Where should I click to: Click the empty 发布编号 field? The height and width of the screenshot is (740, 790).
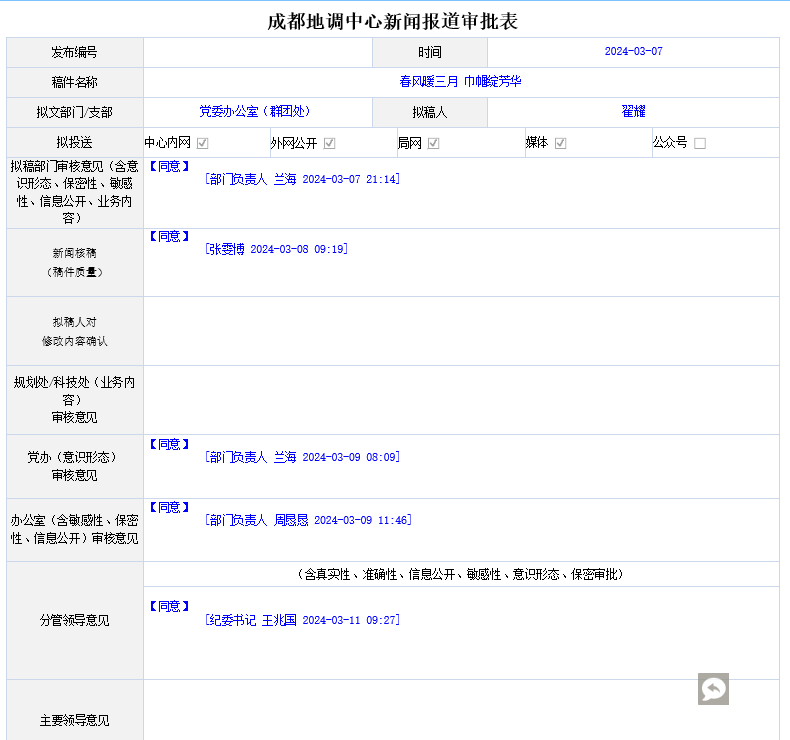[257, 52]
